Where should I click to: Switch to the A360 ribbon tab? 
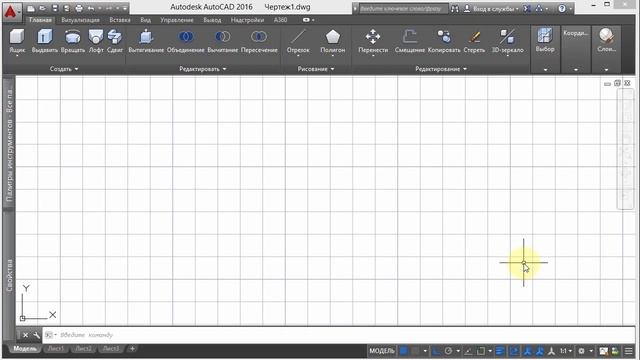click(280, 20)
